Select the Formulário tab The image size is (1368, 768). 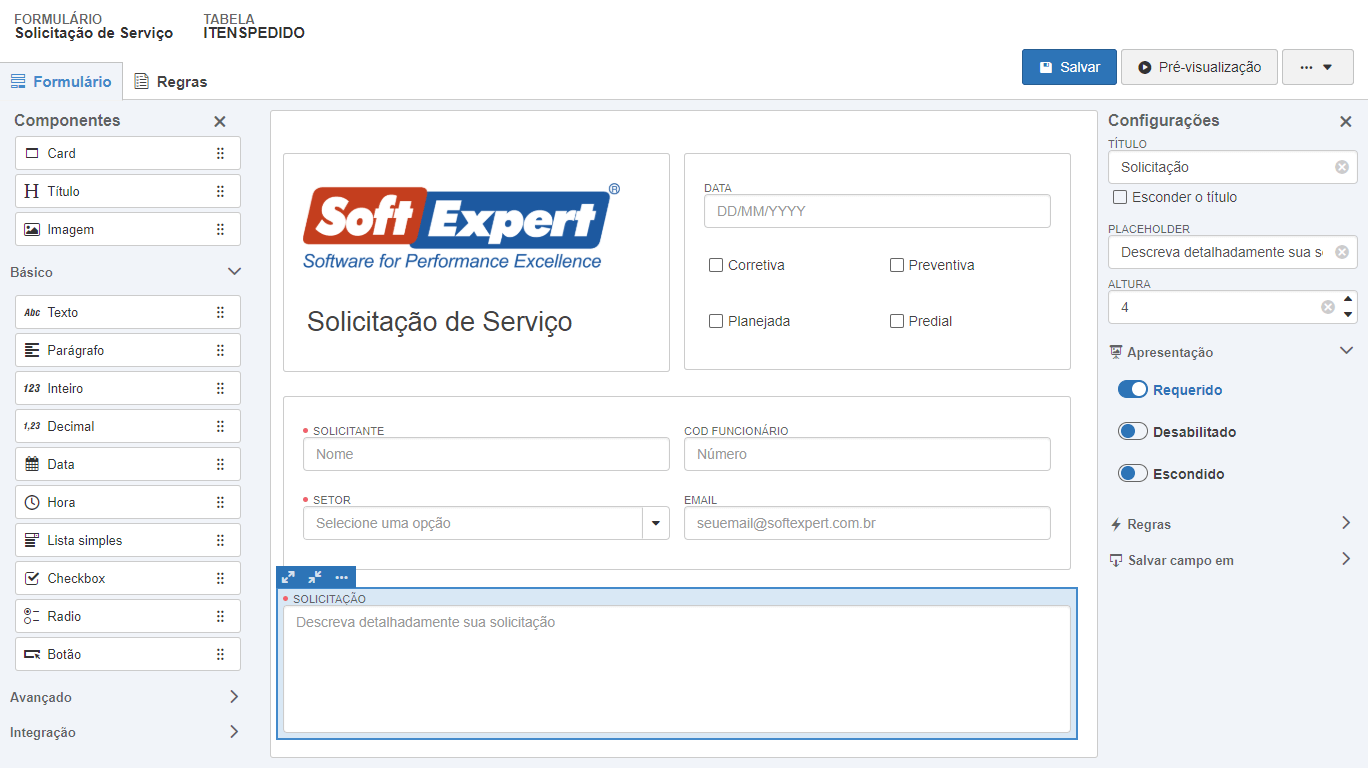[61, 82]
